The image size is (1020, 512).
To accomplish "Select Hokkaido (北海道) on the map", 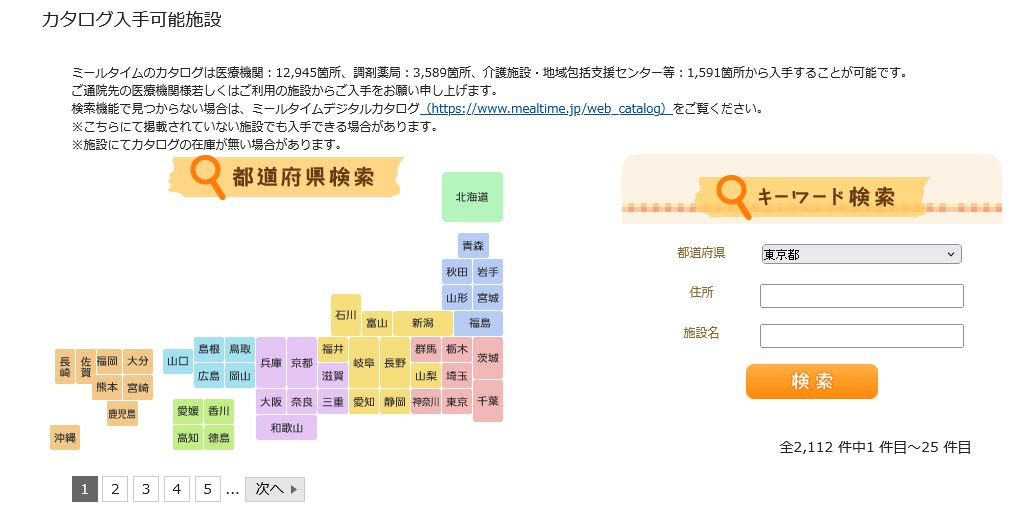I will [x=472, y=197].
